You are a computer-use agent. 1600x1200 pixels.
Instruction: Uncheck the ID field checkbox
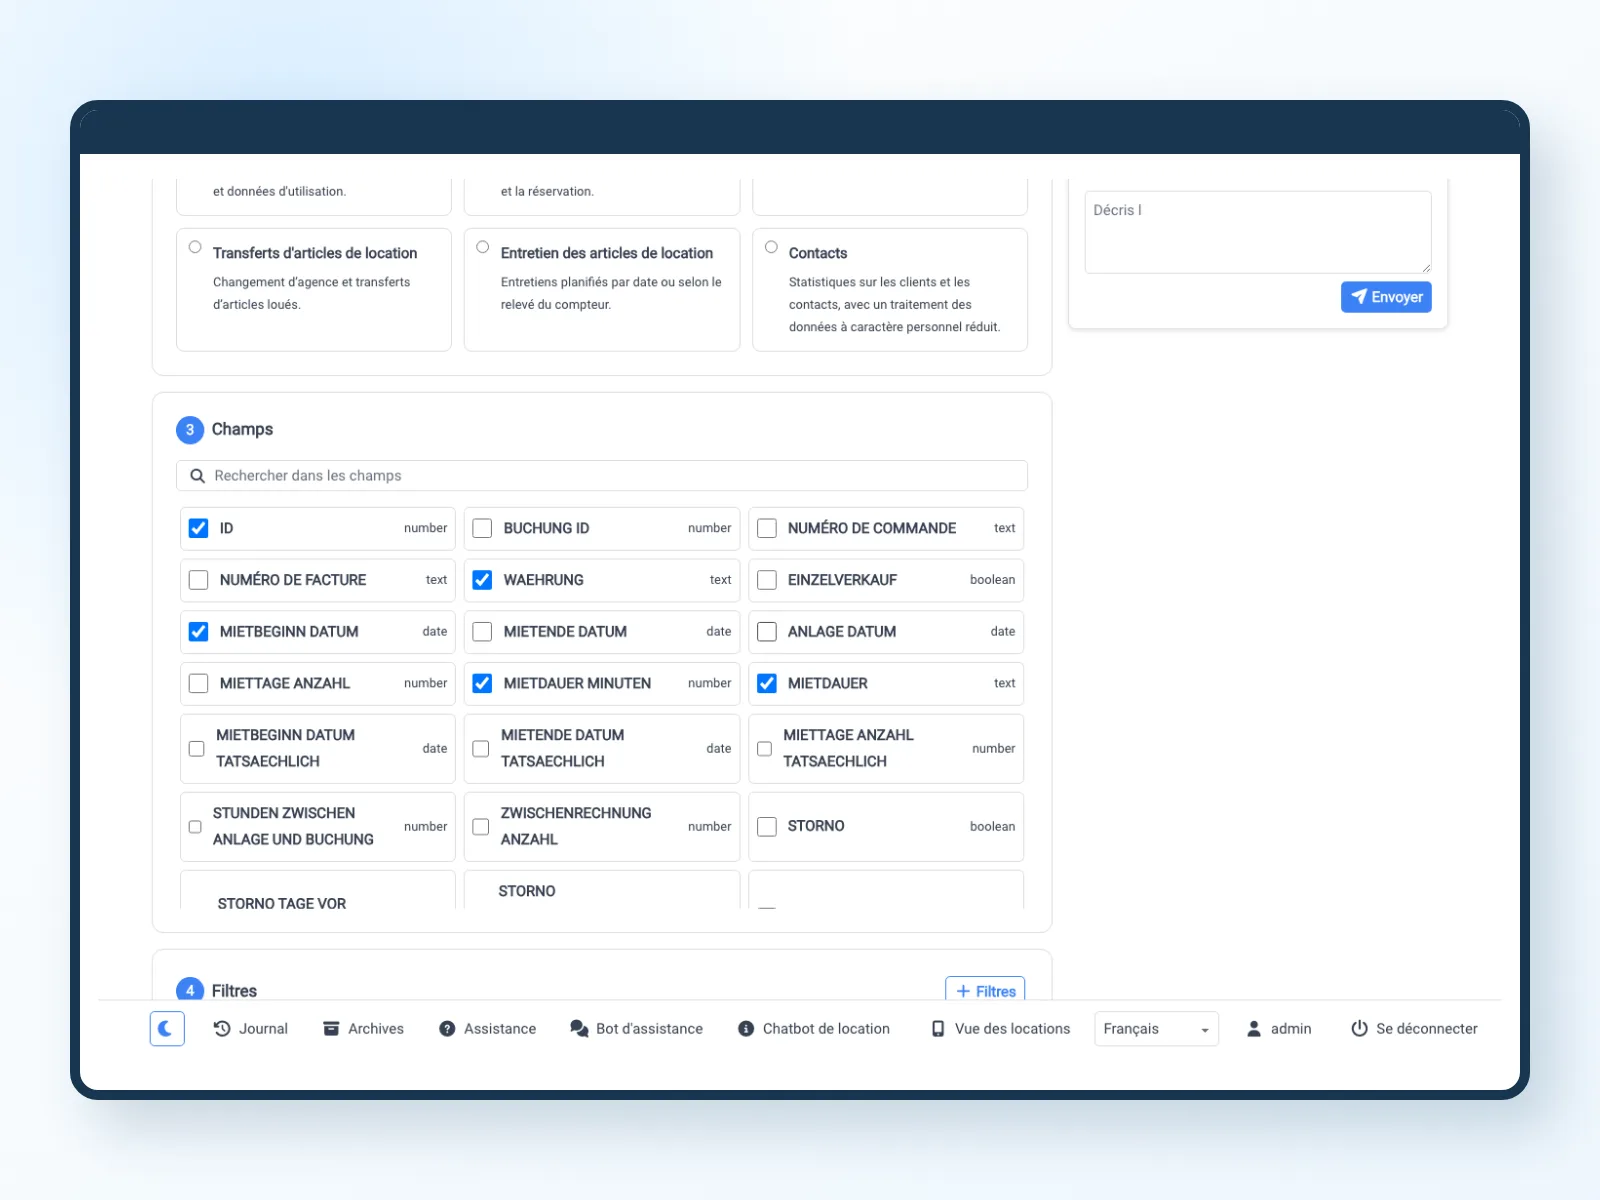tap(199, 528)
